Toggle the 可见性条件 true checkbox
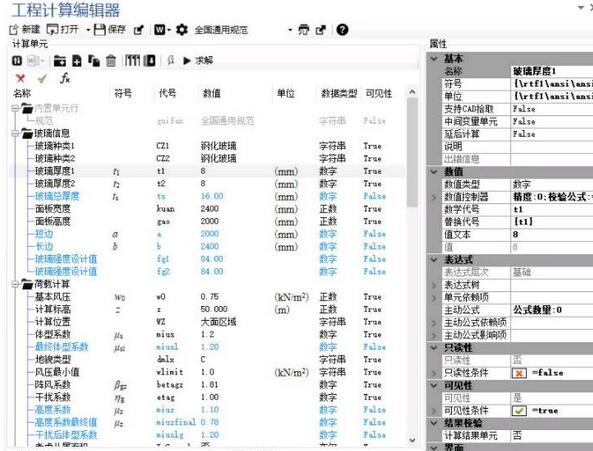 click(x=519, y=411)
